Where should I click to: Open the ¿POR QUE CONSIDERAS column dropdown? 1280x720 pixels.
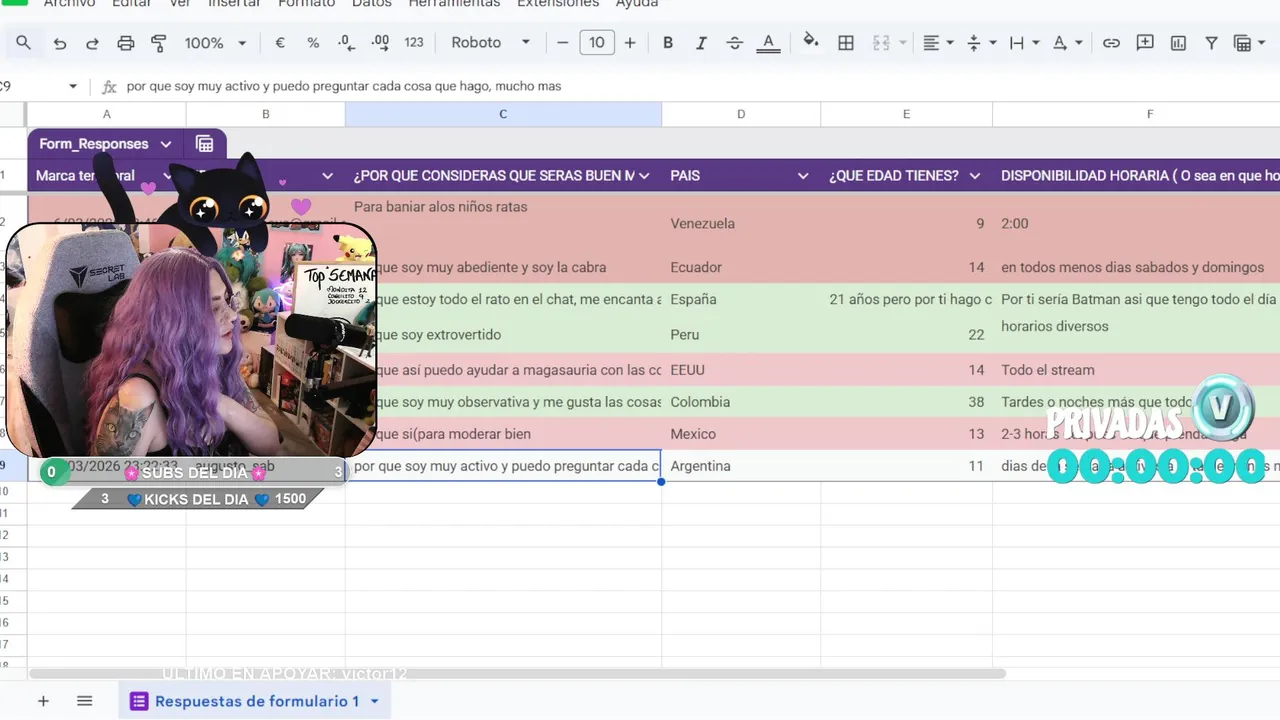click(x=645, y=176)
